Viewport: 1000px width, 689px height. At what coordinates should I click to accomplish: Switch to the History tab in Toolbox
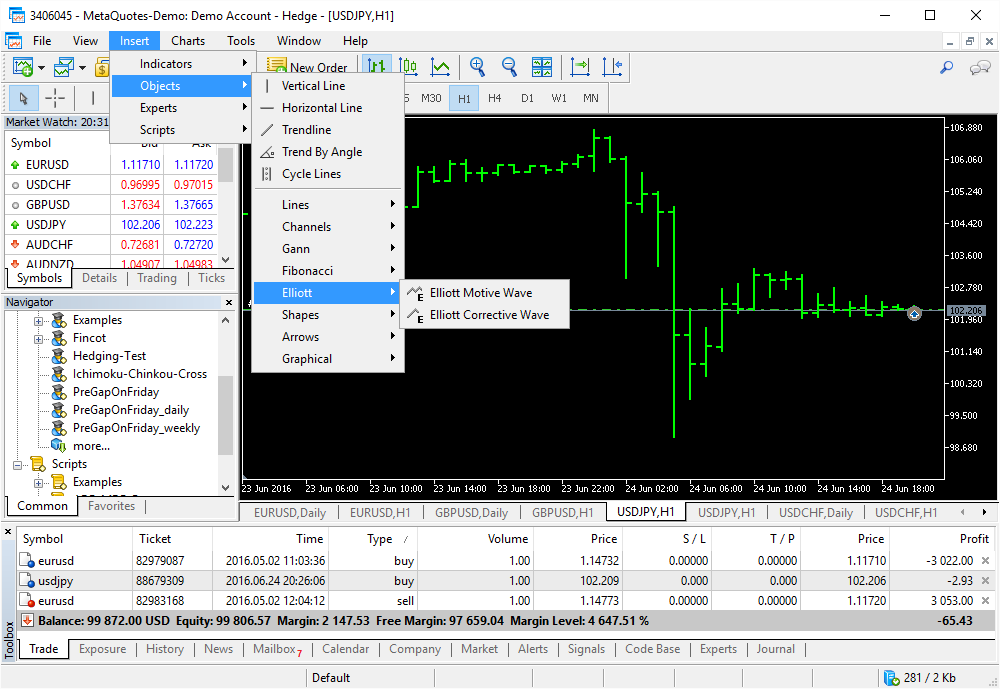pos(164,649)
